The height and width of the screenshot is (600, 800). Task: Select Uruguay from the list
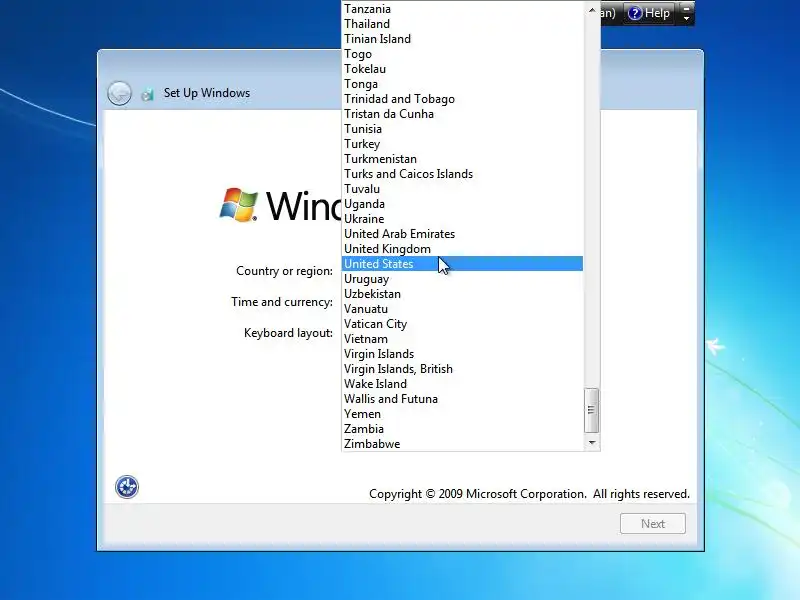click(462, 279)
